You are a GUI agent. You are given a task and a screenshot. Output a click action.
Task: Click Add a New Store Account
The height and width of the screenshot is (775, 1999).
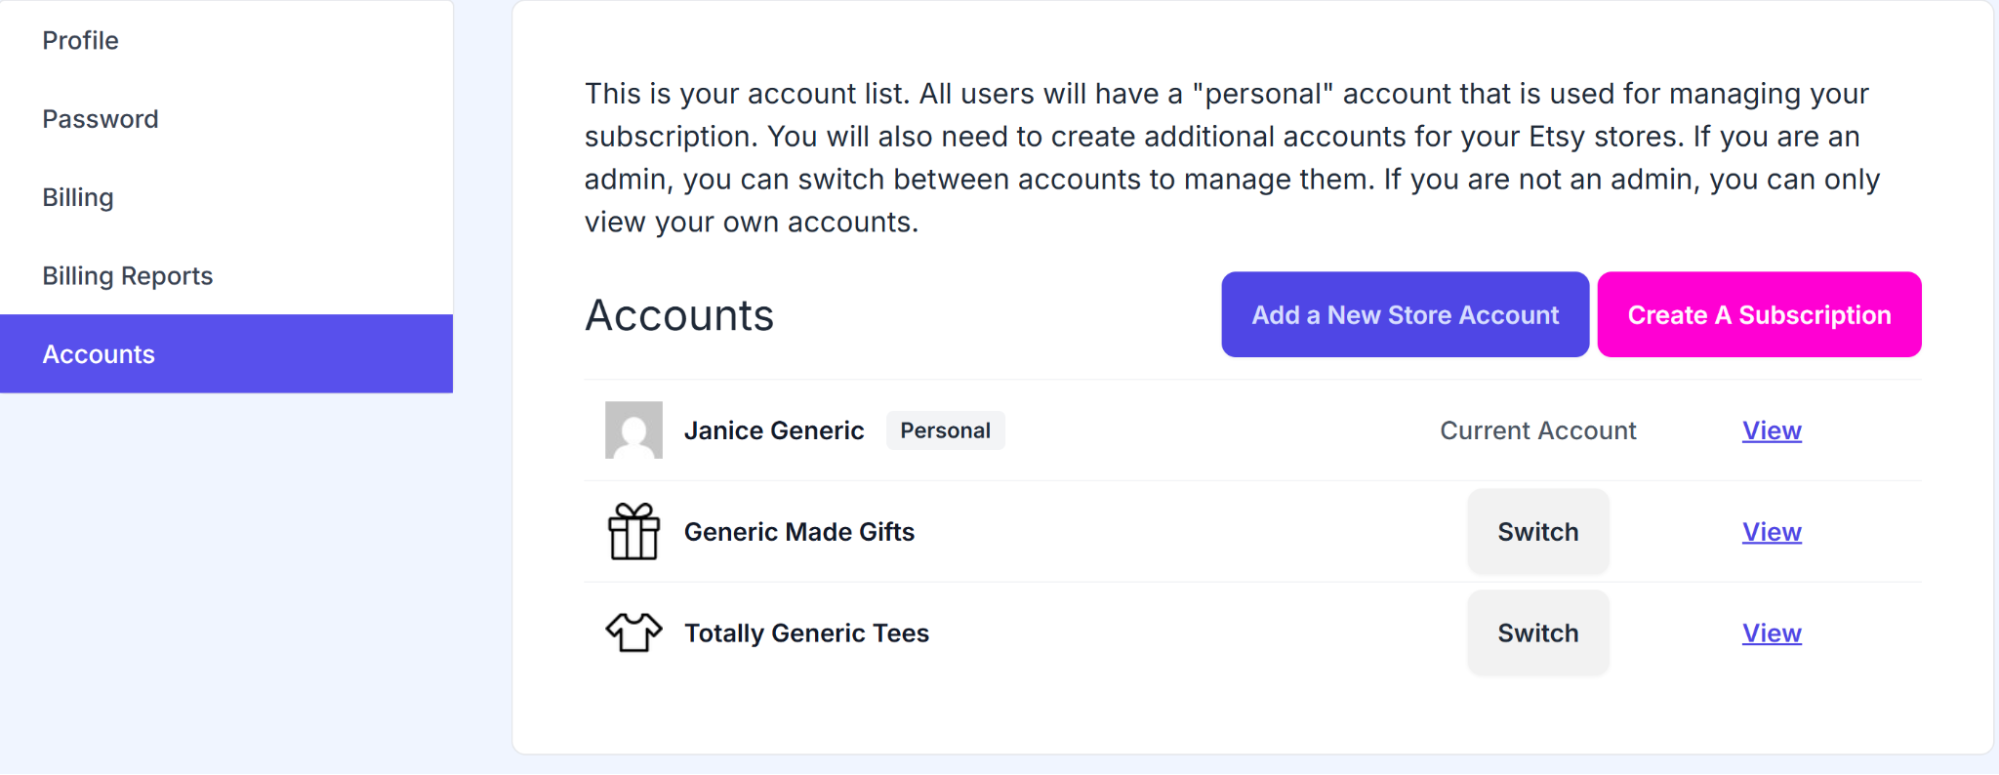(x=1404, y=315)
